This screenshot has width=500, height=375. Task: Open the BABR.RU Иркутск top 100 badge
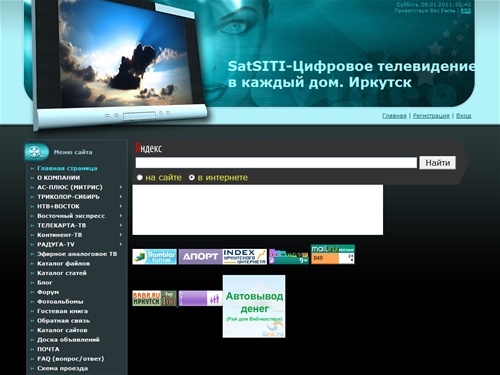[154, 298]
